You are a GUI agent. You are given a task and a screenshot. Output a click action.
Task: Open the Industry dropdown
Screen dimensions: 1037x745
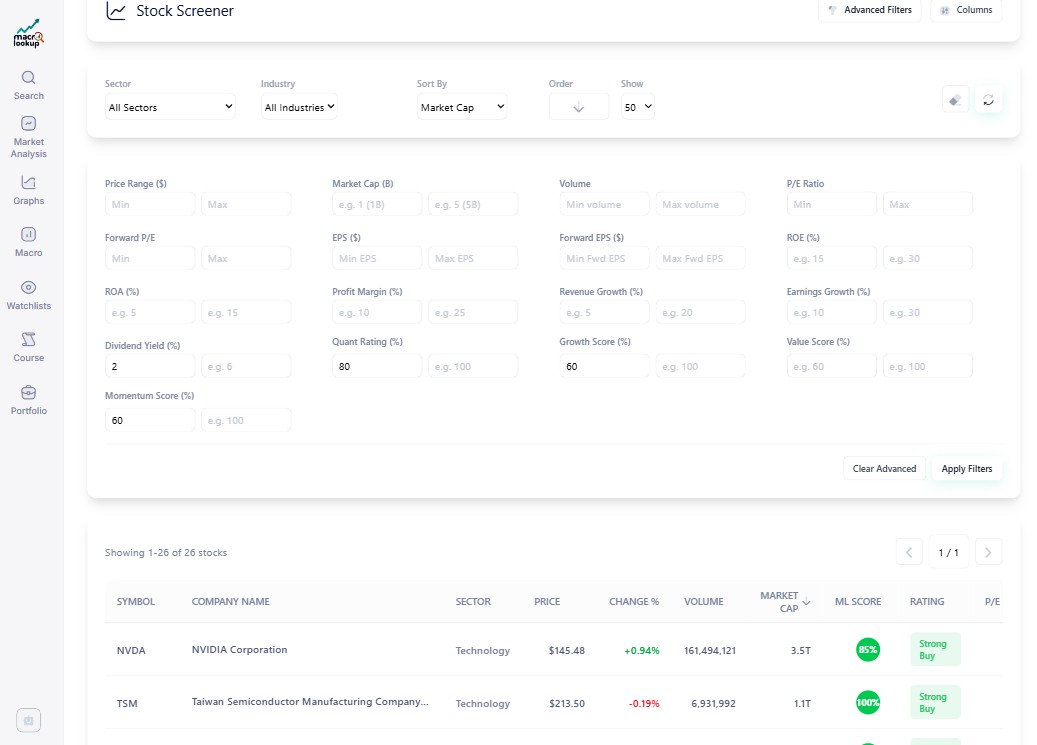tap(299, 107)
